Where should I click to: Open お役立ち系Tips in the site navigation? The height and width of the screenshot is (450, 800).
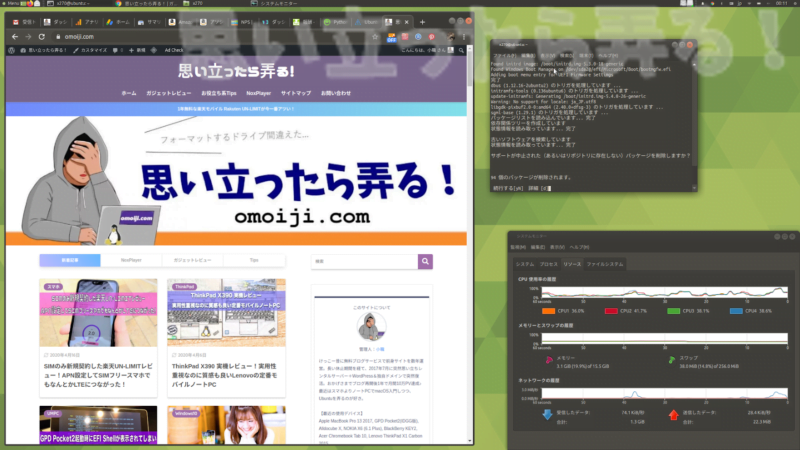pyautogui.click(x=218, y=93)
